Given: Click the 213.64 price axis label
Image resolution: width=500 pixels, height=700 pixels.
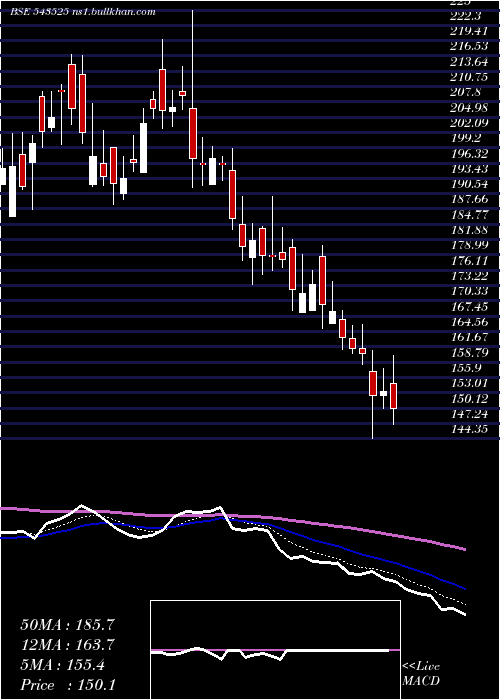Looking at the screenshot, I should tap(468, 62).
